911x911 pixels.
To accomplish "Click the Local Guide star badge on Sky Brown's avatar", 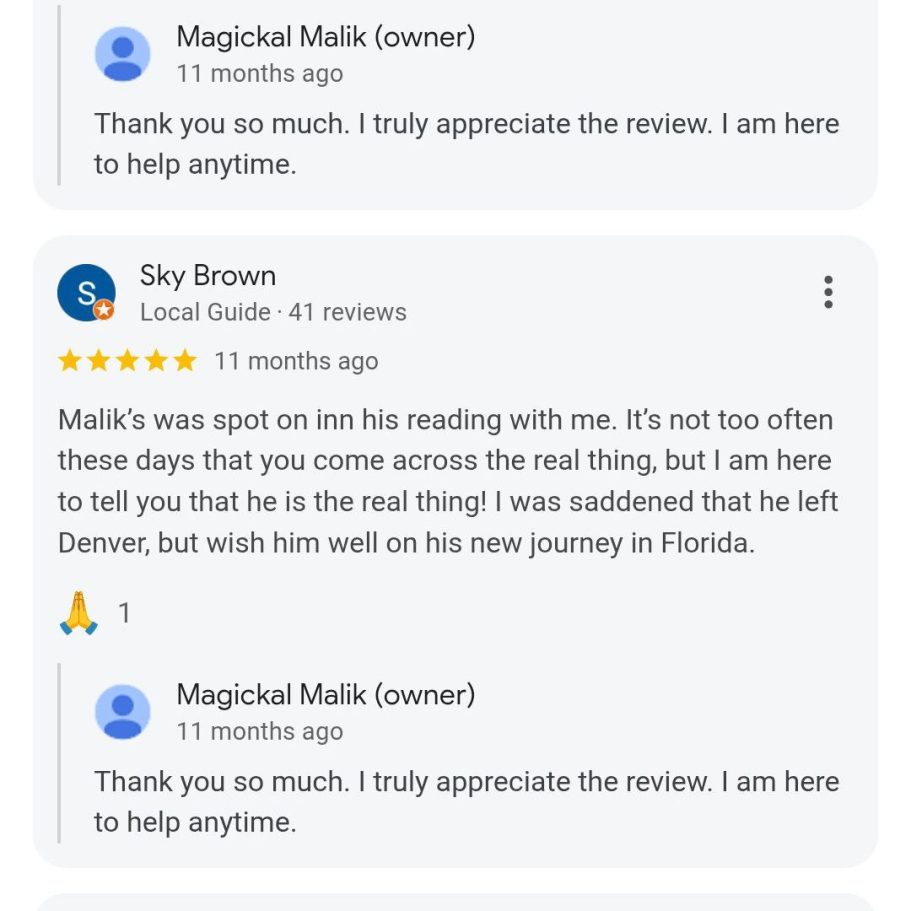I will 104,310.
